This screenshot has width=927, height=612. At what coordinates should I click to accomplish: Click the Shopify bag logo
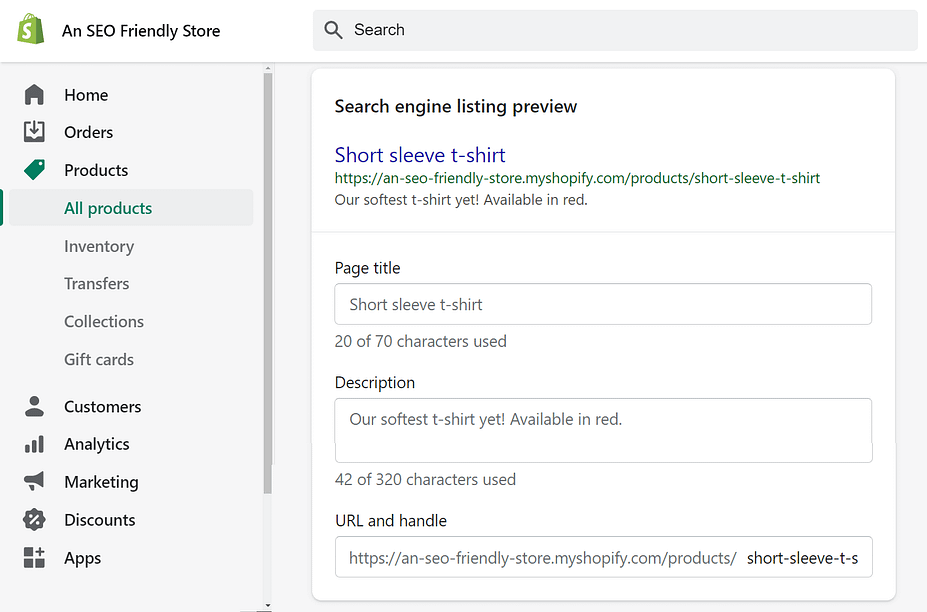click(31, 29)
